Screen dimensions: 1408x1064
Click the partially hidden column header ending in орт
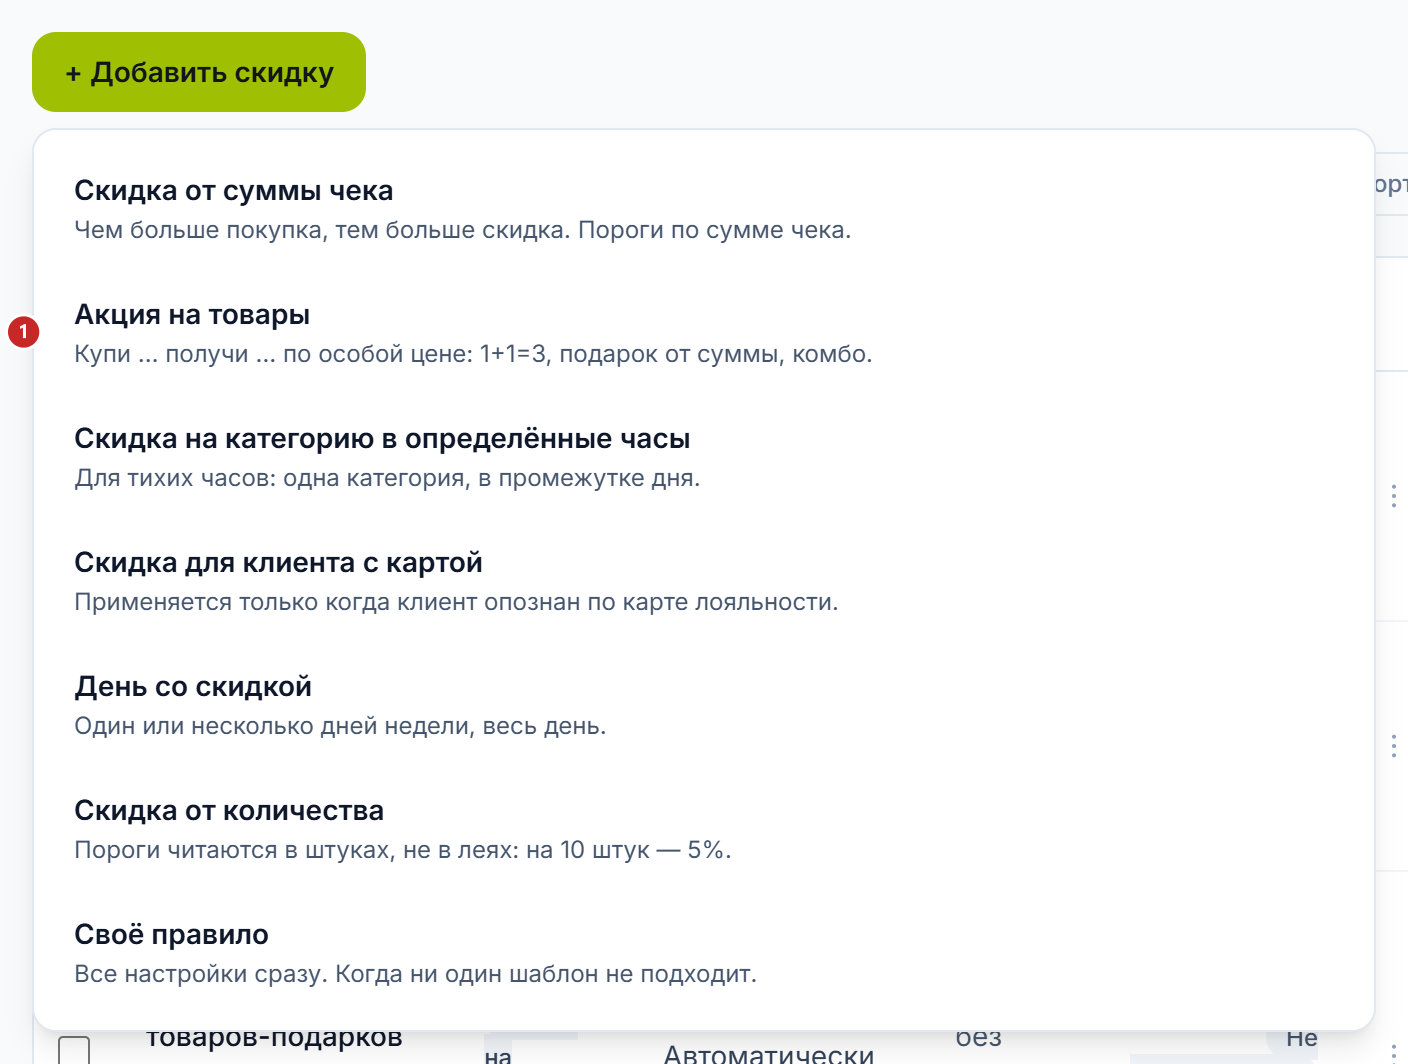(1391, 185)
